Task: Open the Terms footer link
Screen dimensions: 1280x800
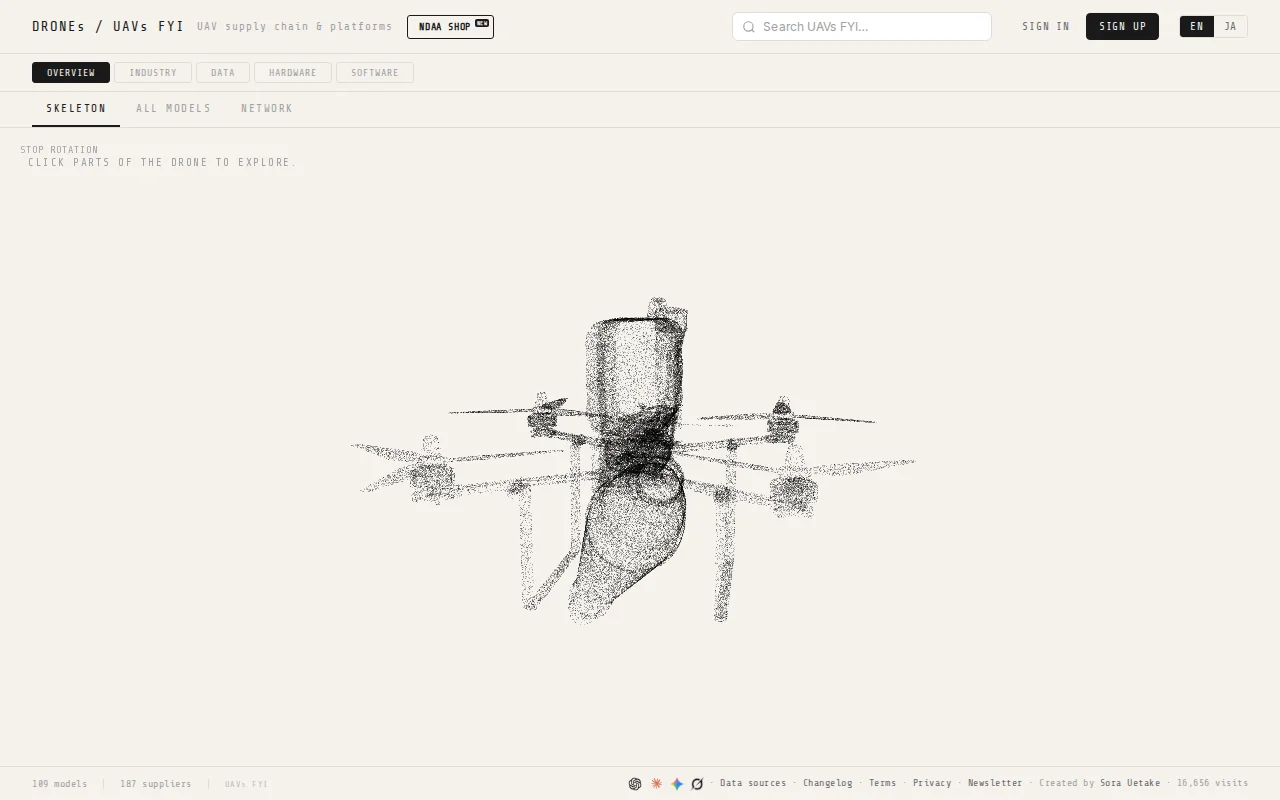Action: point(882,784)
